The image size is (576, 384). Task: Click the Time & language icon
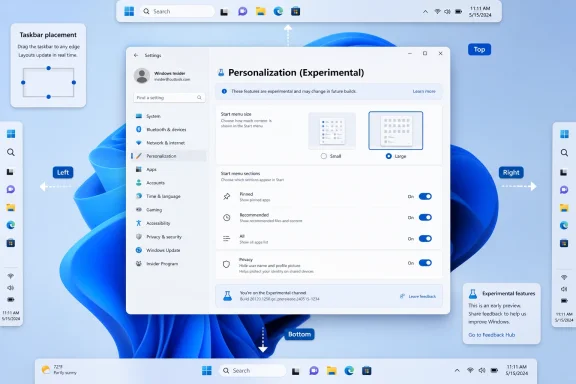(139, 196)
